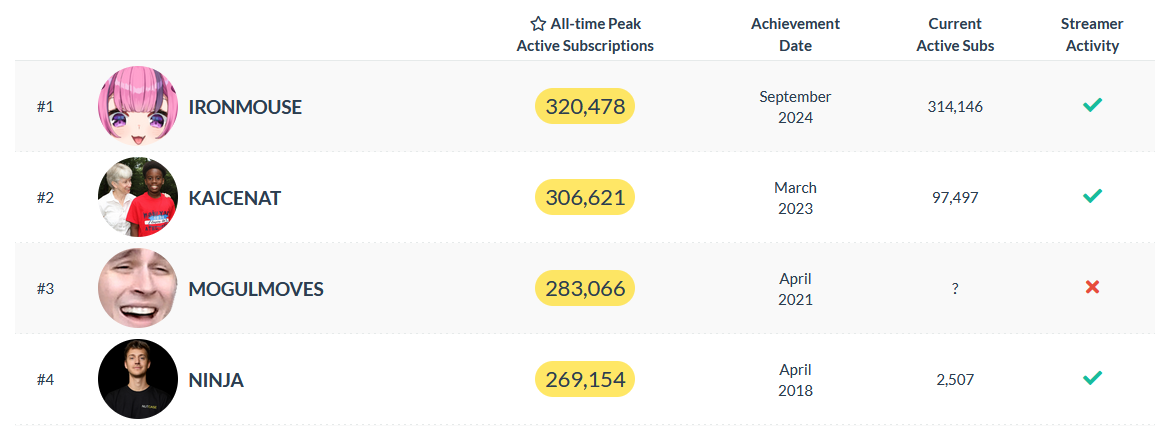Click the question mark for Mogulmoves' current subs
Viewport: 1176px width, 426px height.
tap(955, 289)
